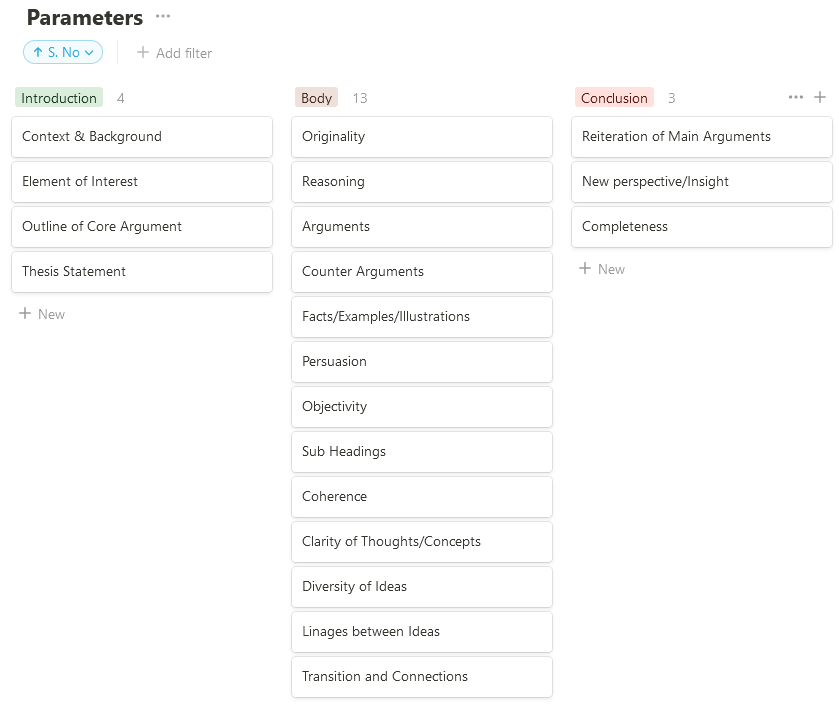Select the Introduction group label

(x=59, y=98)
